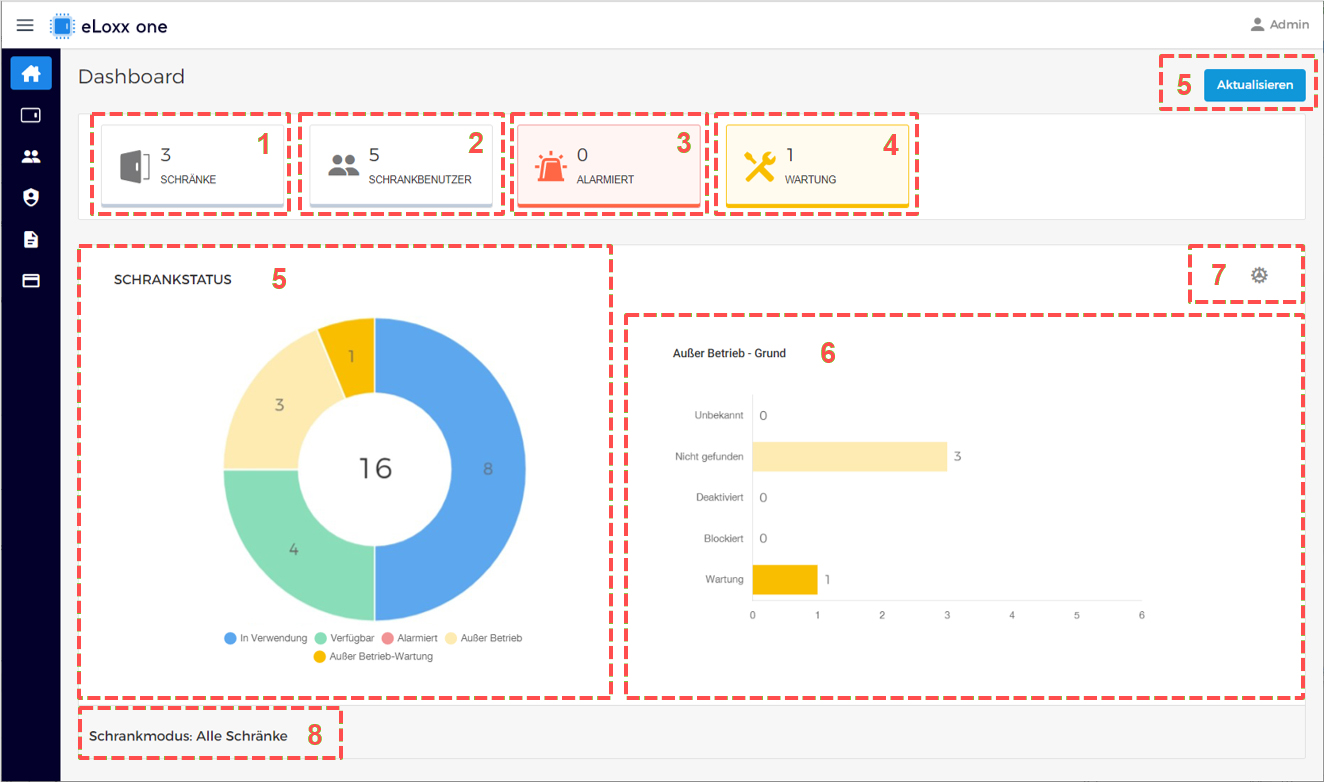The width and height of the screenshot is (1324, 782).
Task: Click the 'Blockiert' axis label
Action: coord(724,538)
